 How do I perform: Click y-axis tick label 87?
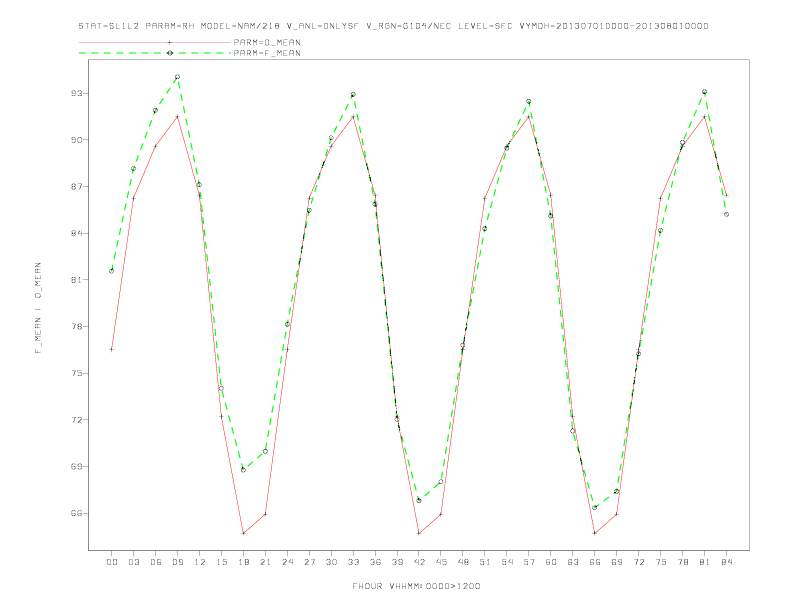tap(77, 186)
